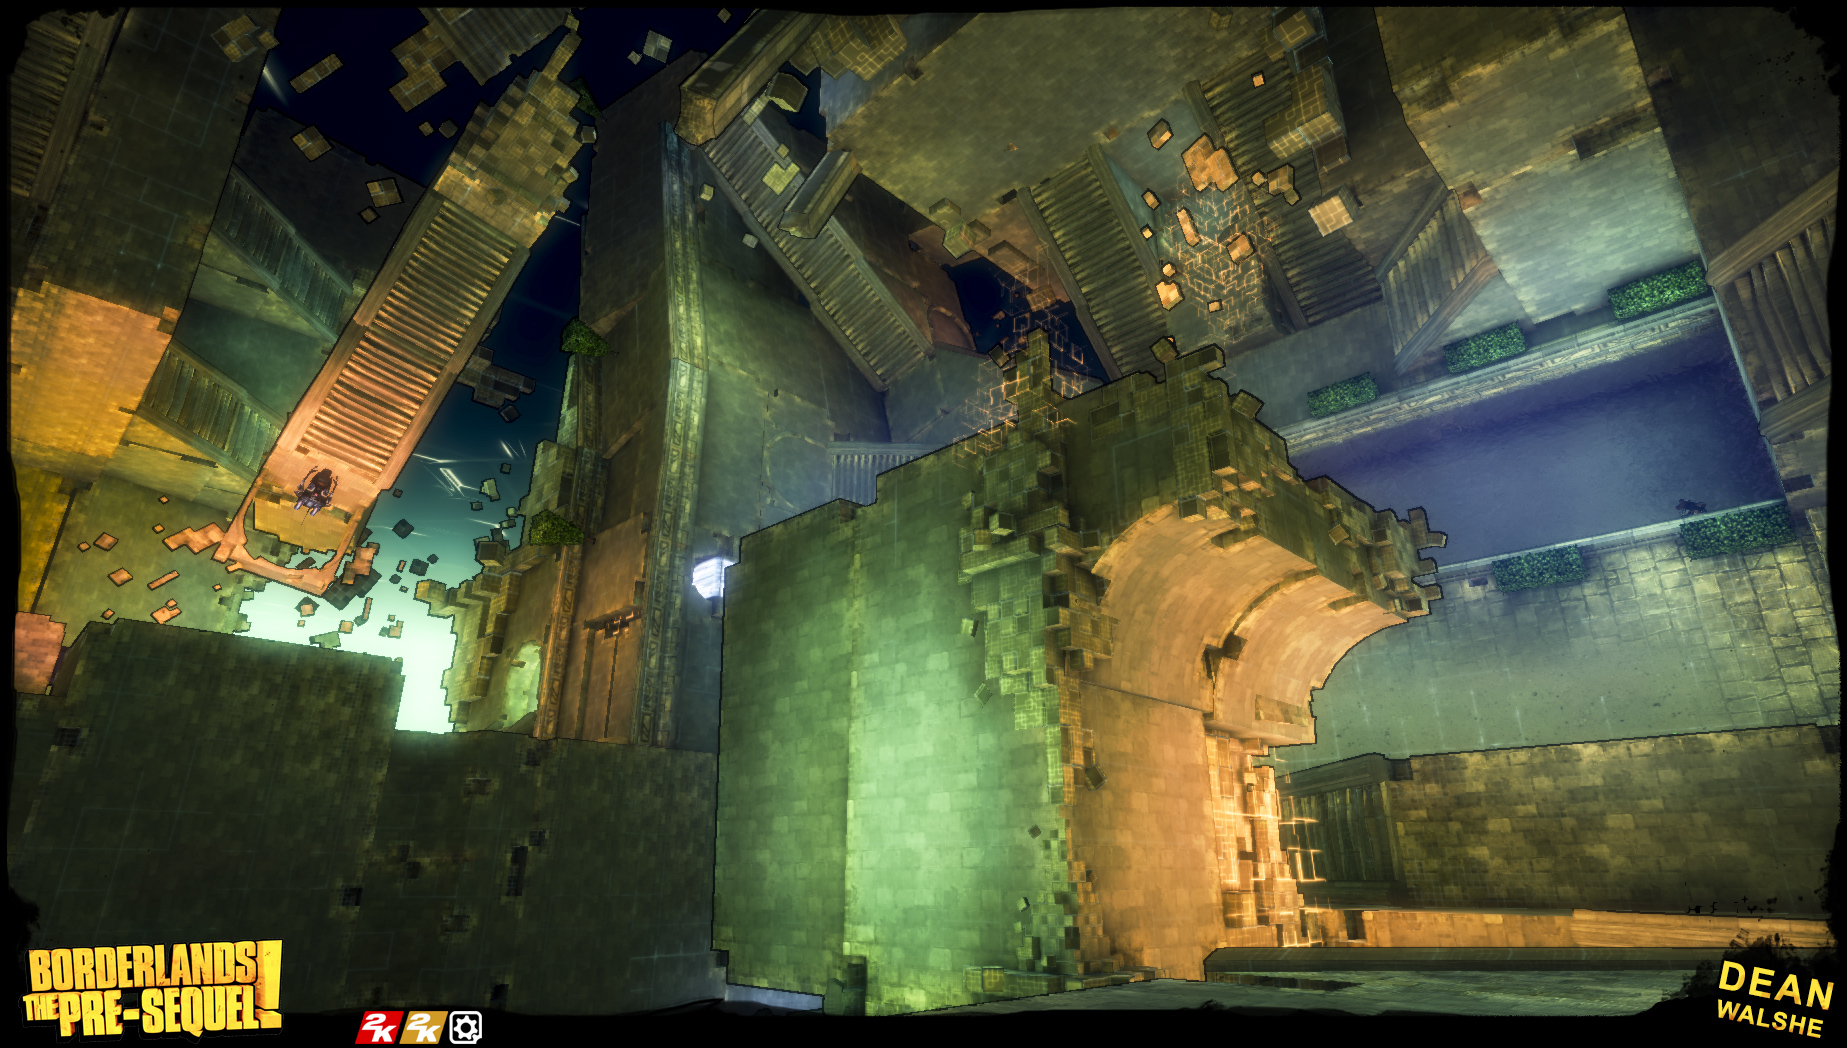
Task: Click the "DEAN WALSHE" credit text
Action: pos(1774,999)
